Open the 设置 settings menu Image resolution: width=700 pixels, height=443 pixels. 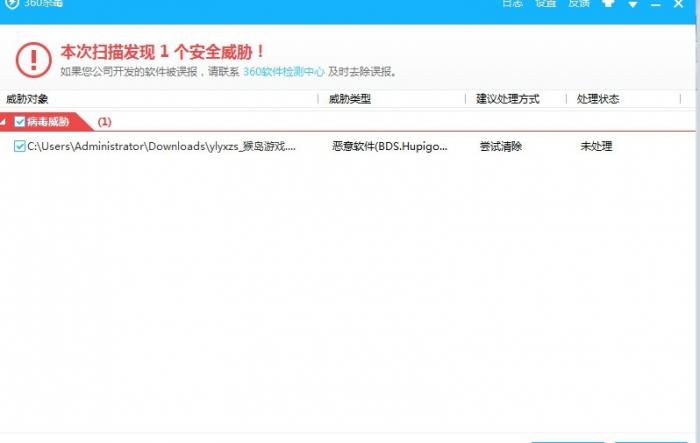click(546, 4)
